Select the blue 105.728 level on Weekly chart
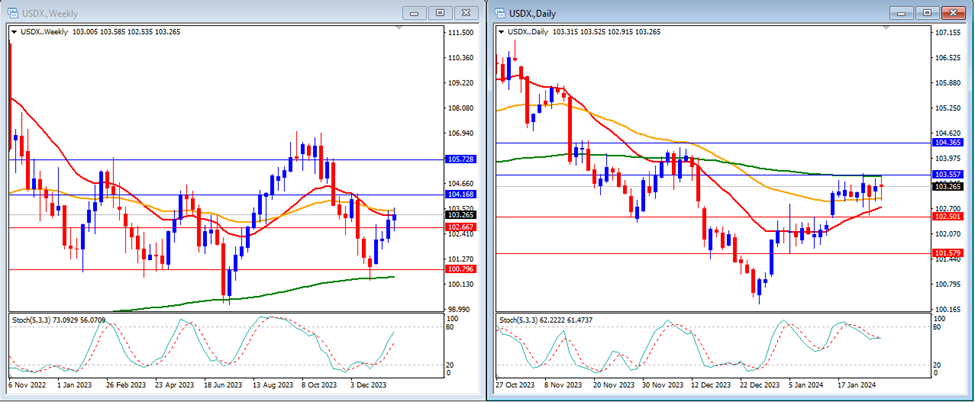This screenshot has width=975, height=402. (461, 159)
